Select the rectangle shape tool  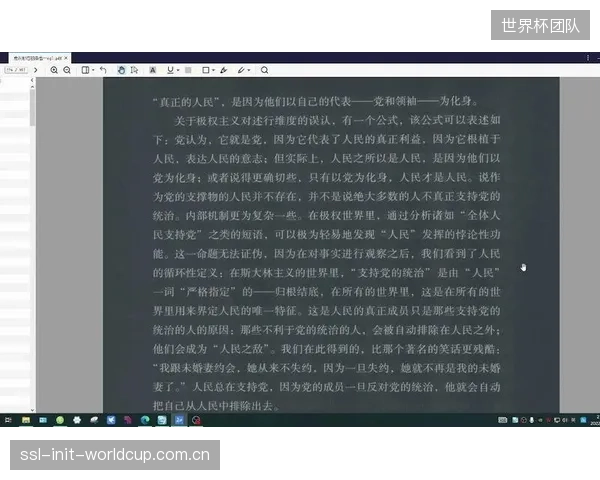click(x=205, y=70)
